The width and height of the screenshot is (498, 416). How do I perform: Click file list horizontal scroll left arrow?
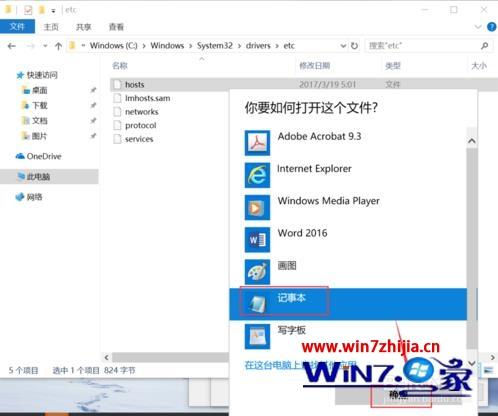pos(106,357)
